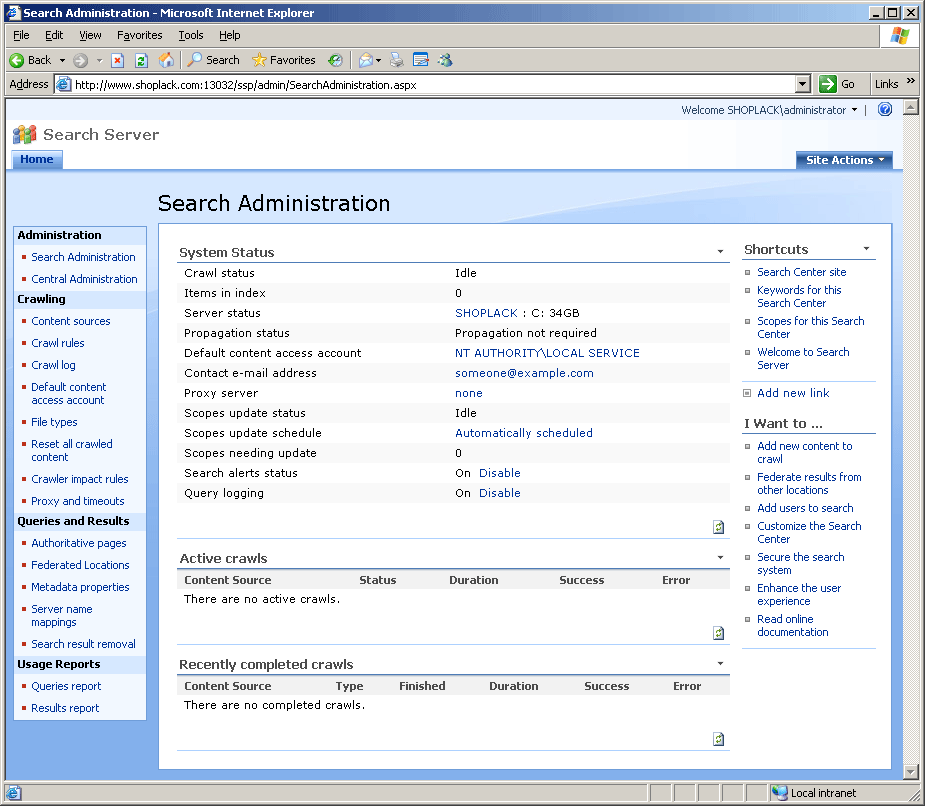925x806 pixels.
Task: Open the View menu
Action: pyautogui.click(x=90, y=35)
